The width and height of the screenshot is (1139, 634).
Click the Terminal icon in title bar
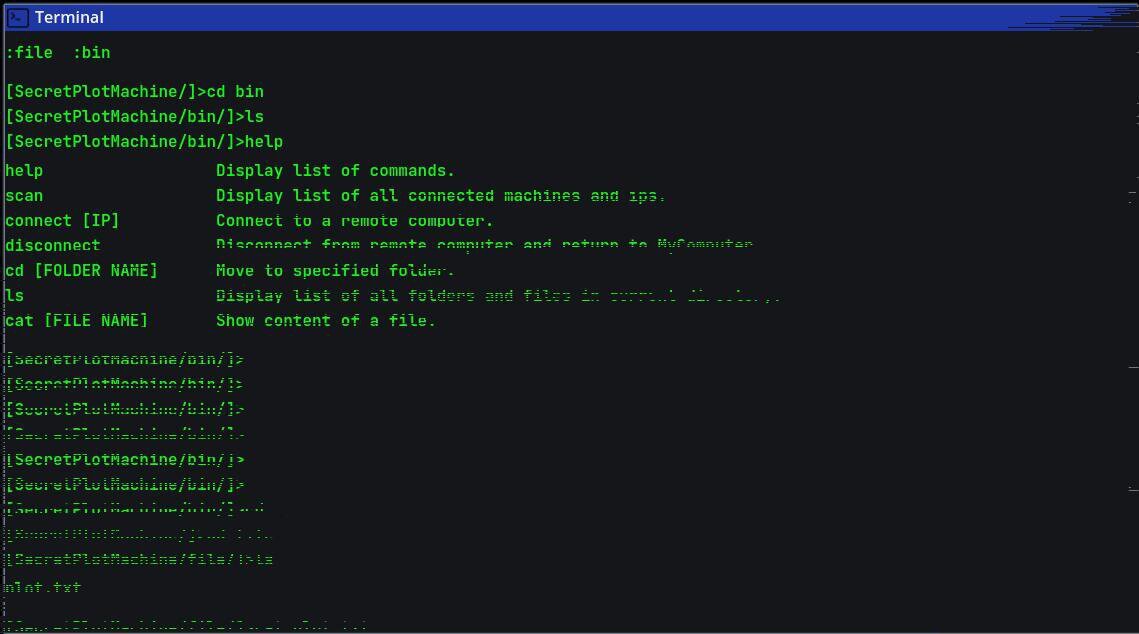tap(17, 17)
